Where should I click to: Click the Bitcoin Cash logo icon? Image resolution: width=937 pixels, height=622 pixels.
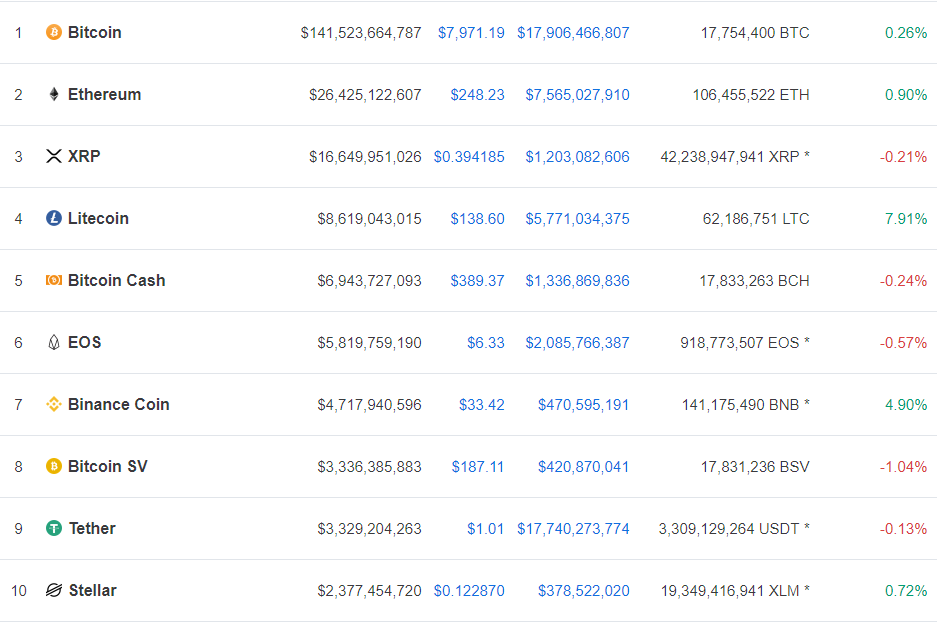54,280
